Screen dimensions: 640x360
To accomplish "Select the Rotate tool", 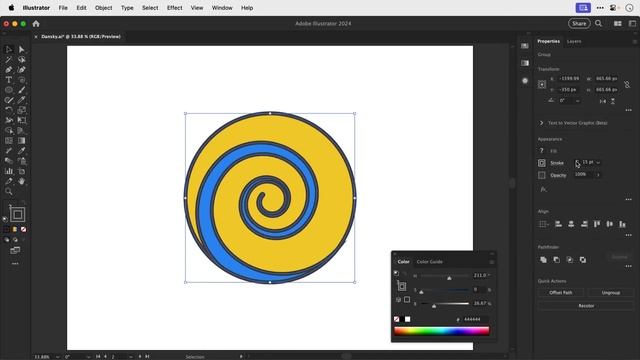I will click(x=9, y=110).
